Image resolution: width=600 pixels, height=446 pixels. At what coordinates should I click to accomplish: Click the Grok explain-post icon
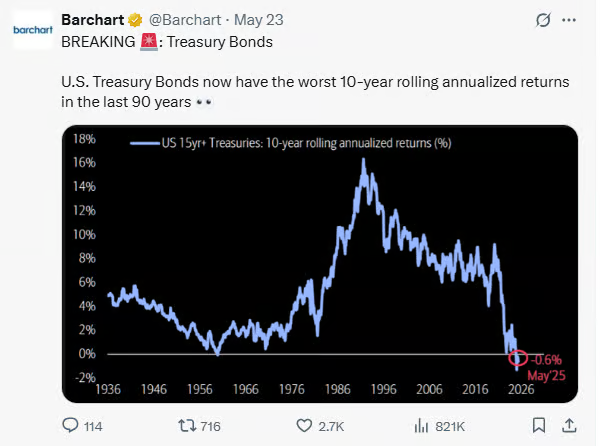pos(542,21)
